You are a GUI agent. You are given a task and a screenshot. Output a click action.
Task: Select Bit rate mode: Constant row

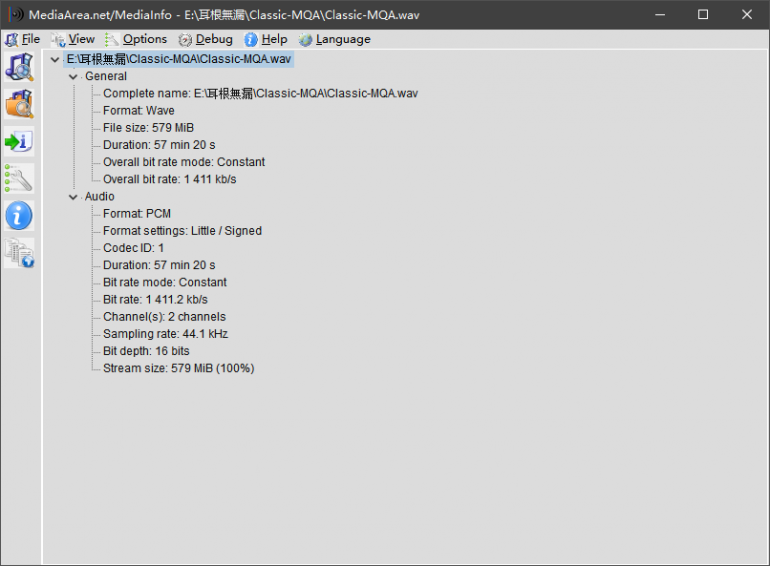[x=165, y=282]
